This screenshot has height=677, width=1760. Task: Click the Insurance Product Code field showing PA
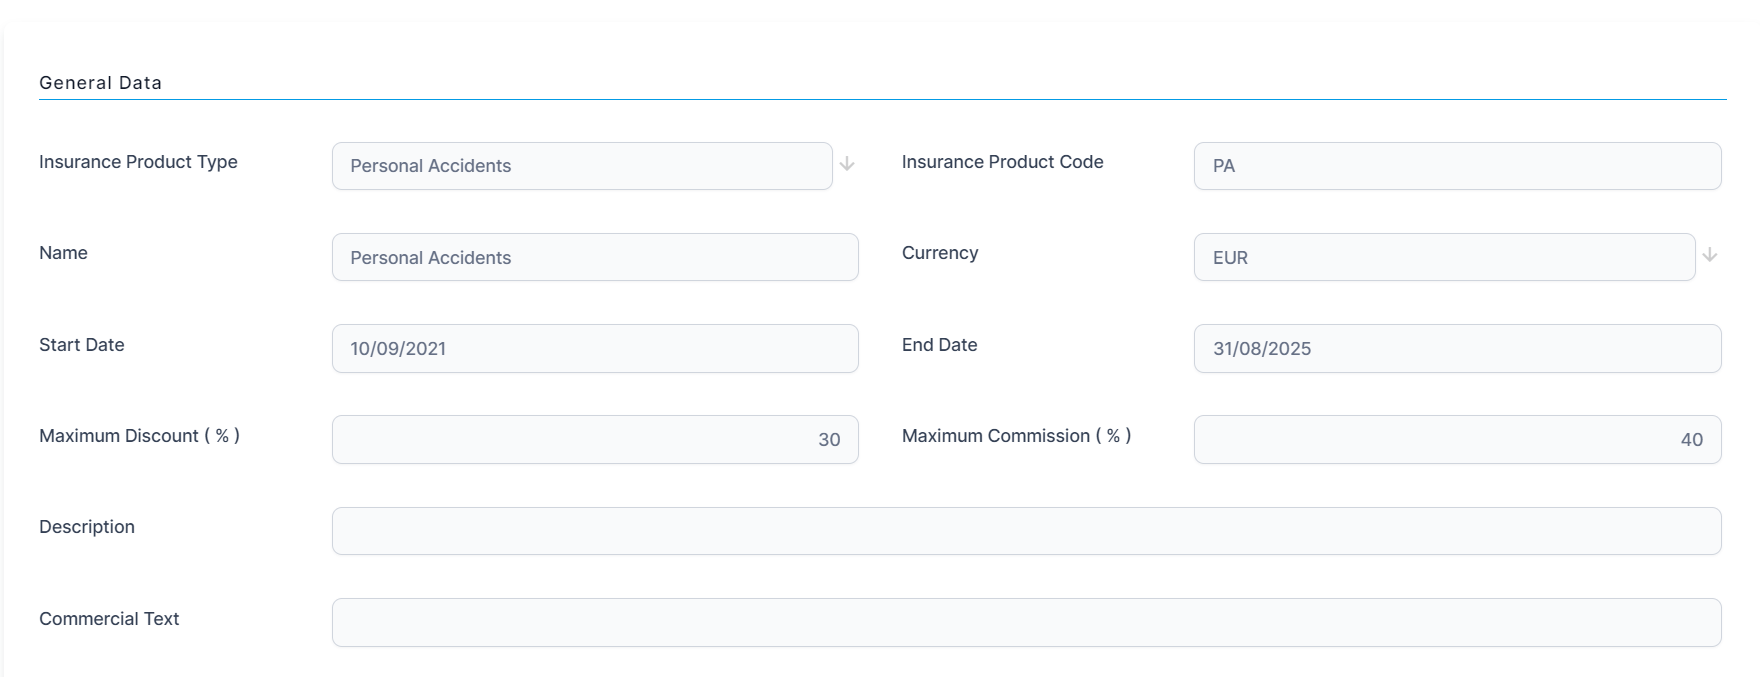click(x=1456, y=166)
